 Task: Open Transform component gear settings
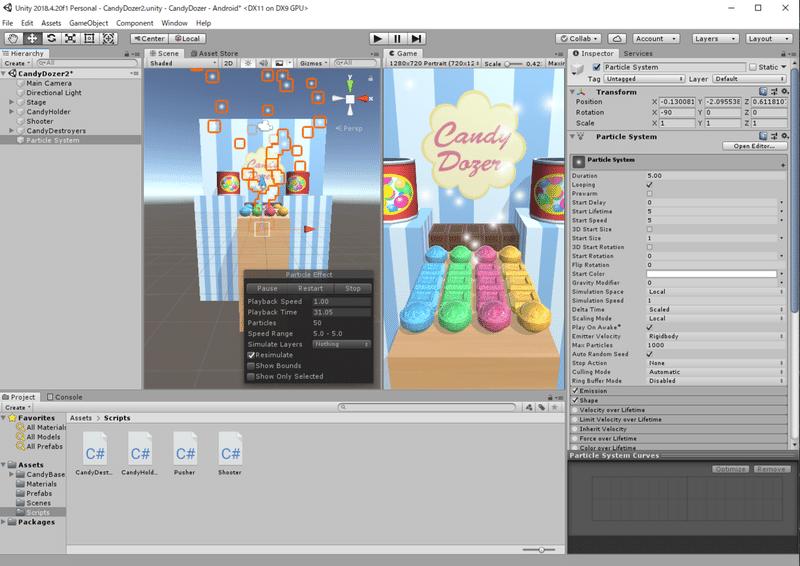[x=785, y=91]
